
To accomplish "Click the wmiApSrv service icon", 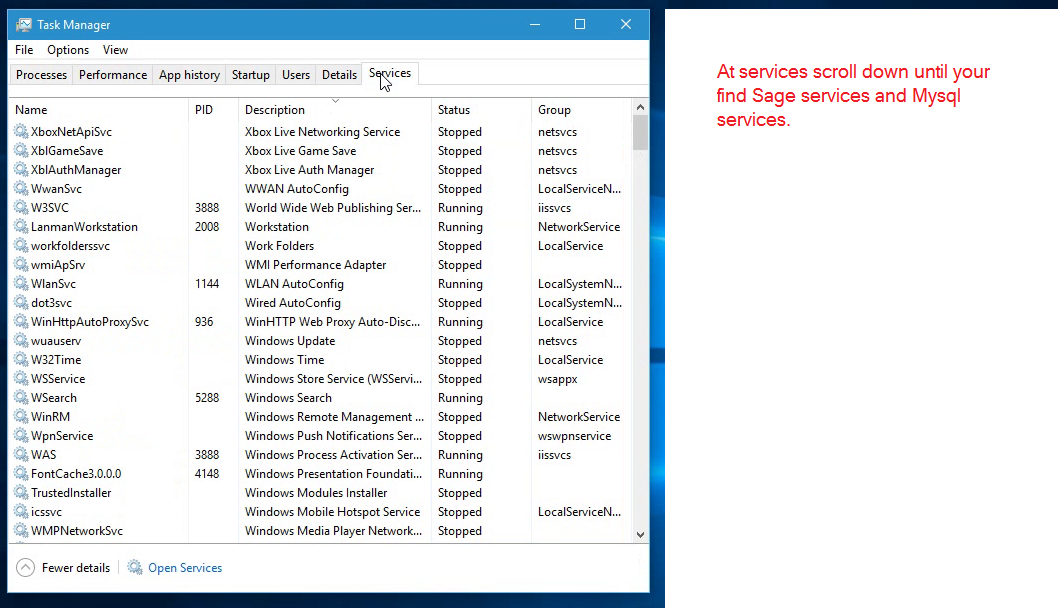I will [21, 265].
